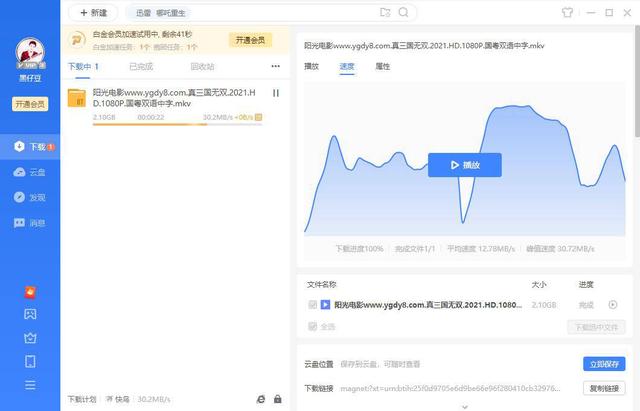Screen dimensions: 640x411
Task: Click the red gift icon in sidebar
Action: (x=30, y=292)
